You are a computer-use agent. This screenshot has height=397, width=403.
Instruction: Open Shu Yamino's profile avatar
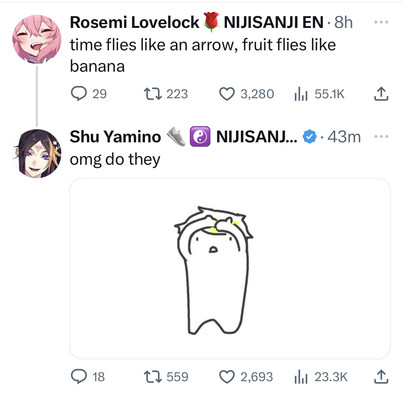coord(37,153)
